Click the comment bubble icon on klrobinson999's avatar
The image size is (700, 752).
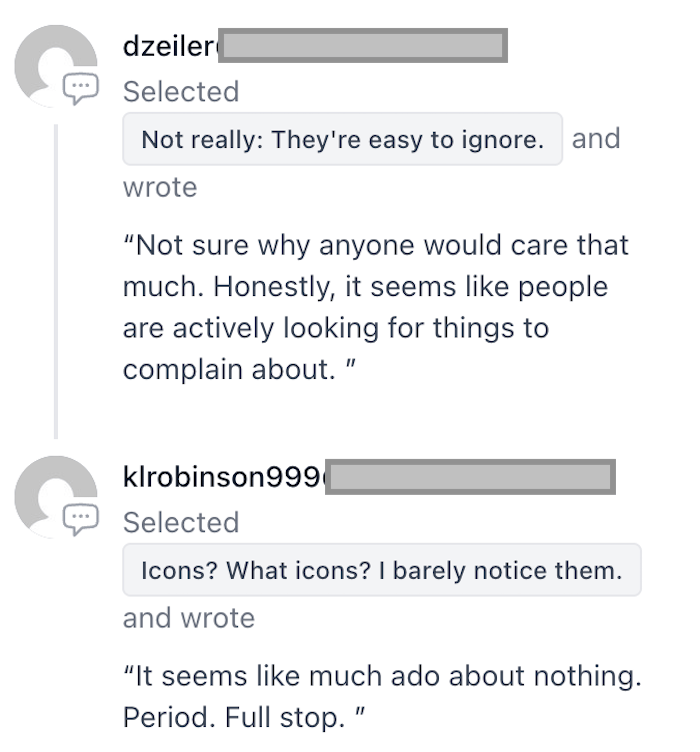tap(81, 518)
